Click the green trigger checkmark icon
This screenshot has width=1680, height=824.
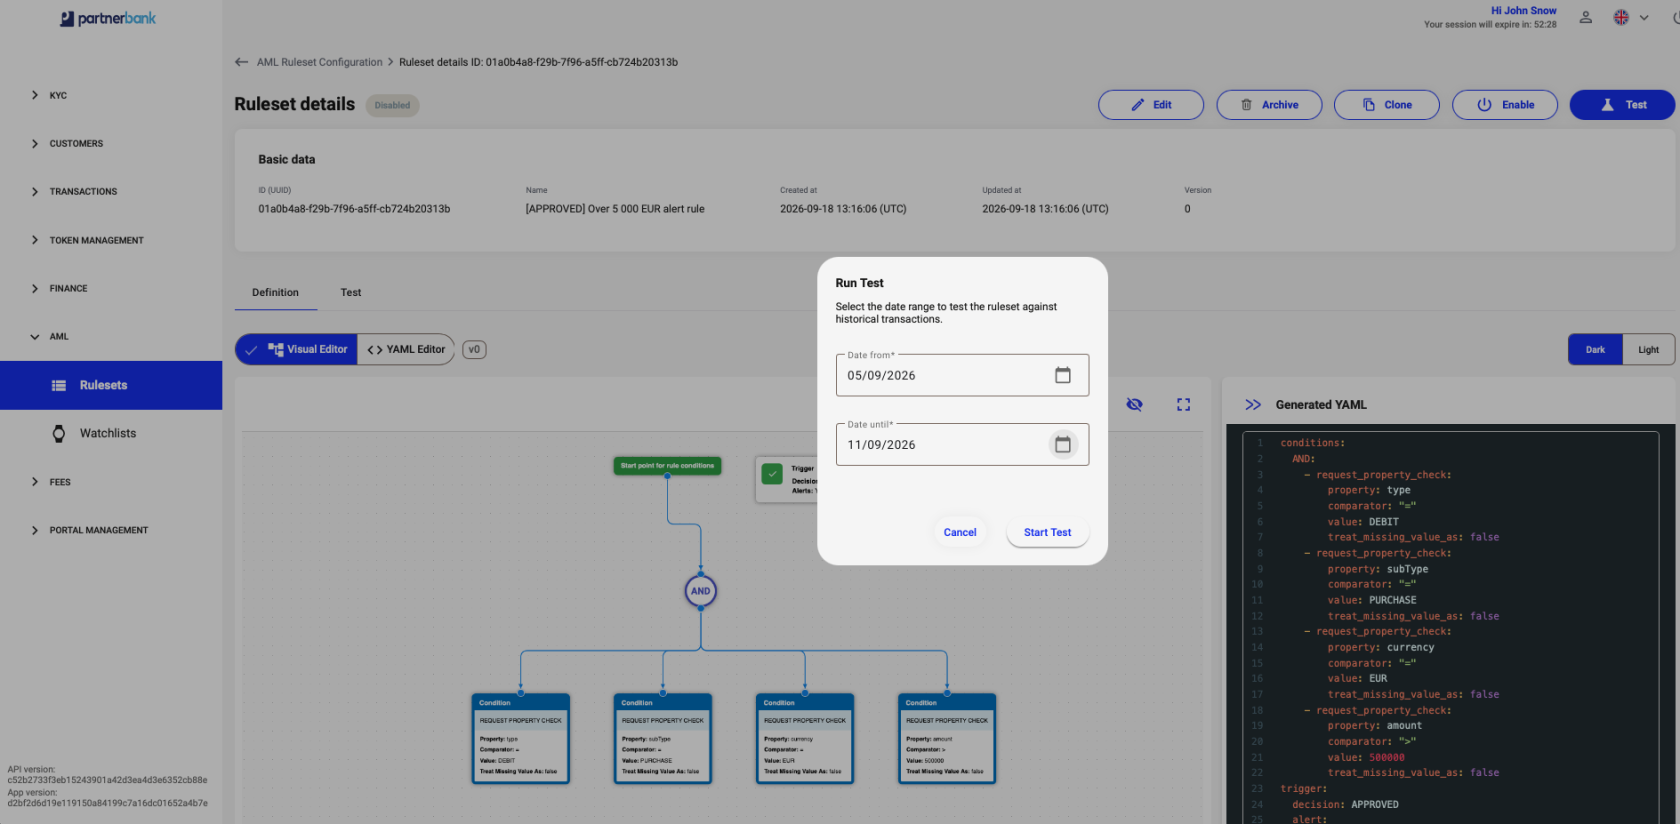tap(772, 474)
